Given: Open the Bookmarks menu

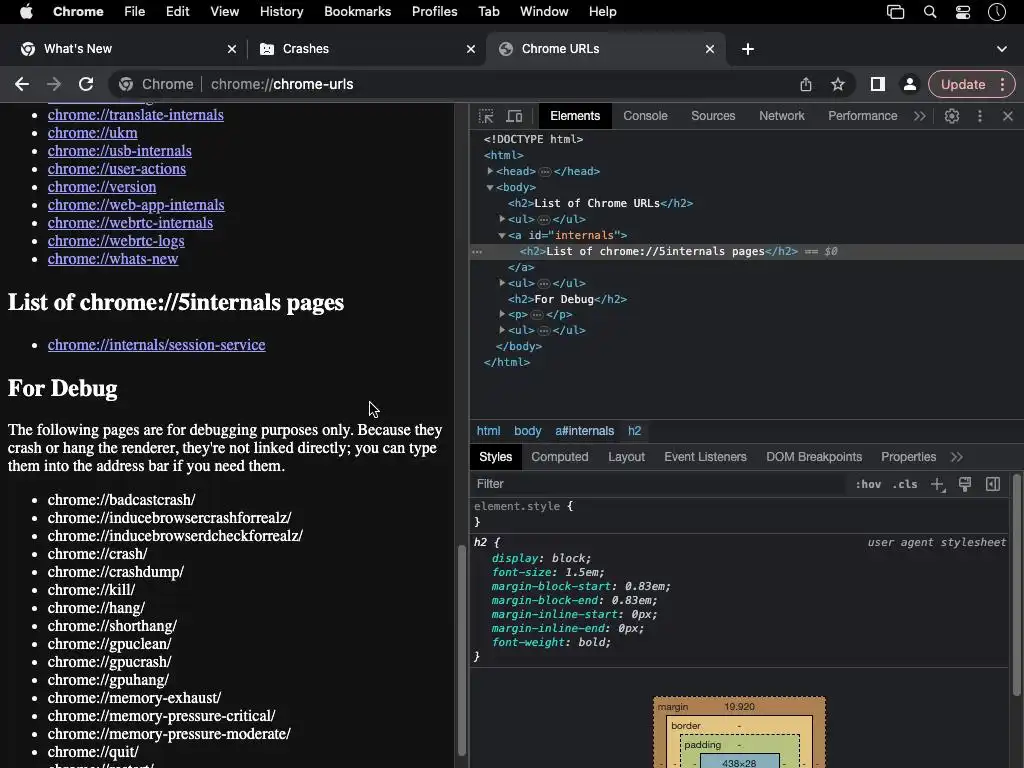Looking at the screenshot, I should pyautogui.click(x=357, y=12).
